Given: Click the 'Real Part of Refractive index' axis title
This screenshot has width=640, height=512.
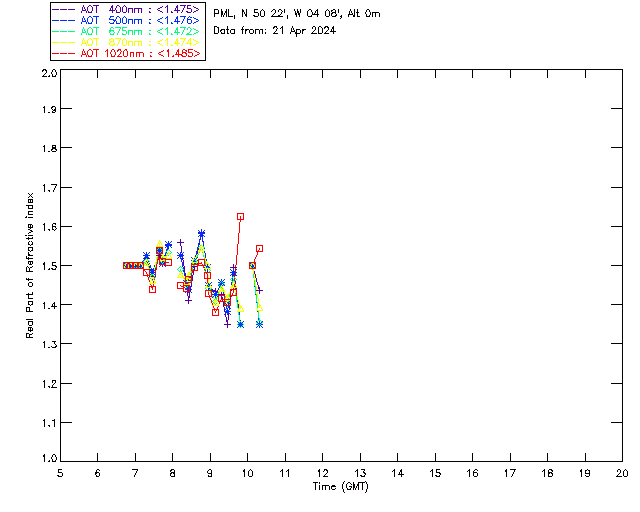Looking at the screenshot, I should [30, 265].
